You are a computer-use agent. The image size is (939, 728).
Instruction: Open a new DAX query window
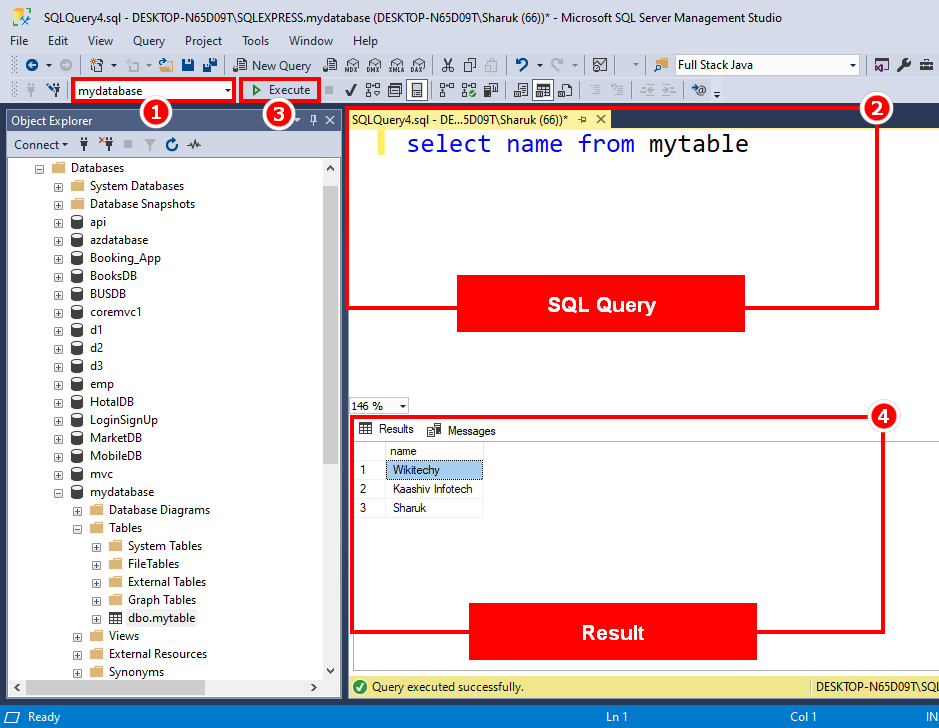419,65
